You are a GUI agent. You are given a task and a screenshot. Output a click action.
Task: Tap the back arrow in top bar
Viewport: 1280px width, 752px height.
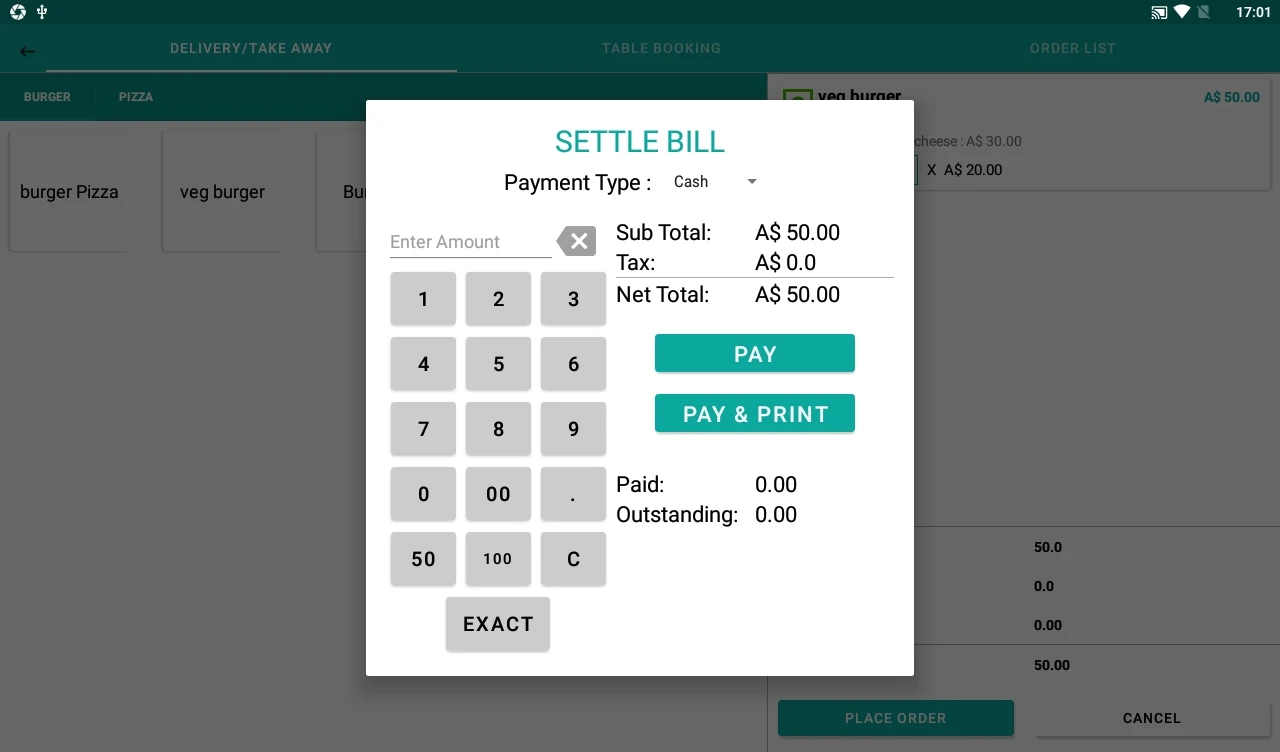coord(27,51)
